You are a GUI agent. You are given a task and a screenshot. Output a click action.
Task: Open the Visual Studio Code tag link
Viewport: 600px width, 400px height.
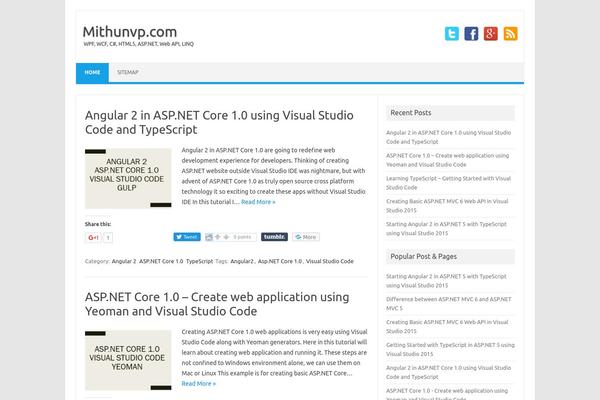[x=329, y=261]
